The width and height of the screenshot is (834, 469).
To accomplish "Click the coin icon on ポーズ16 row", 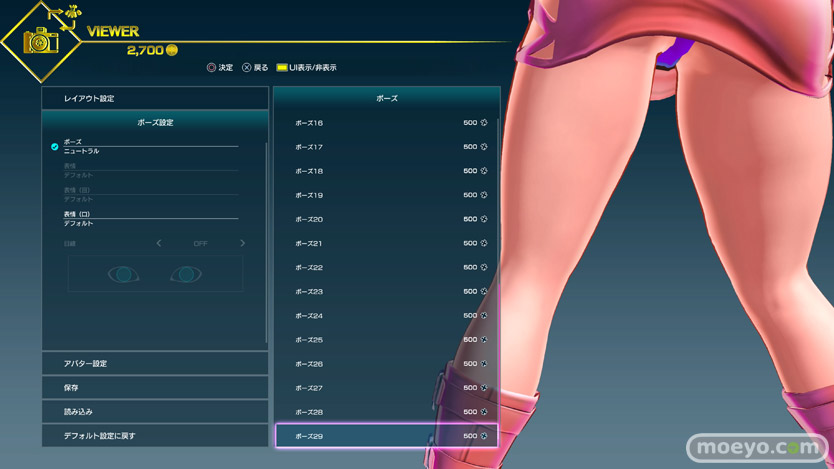I will click(484, 123).
